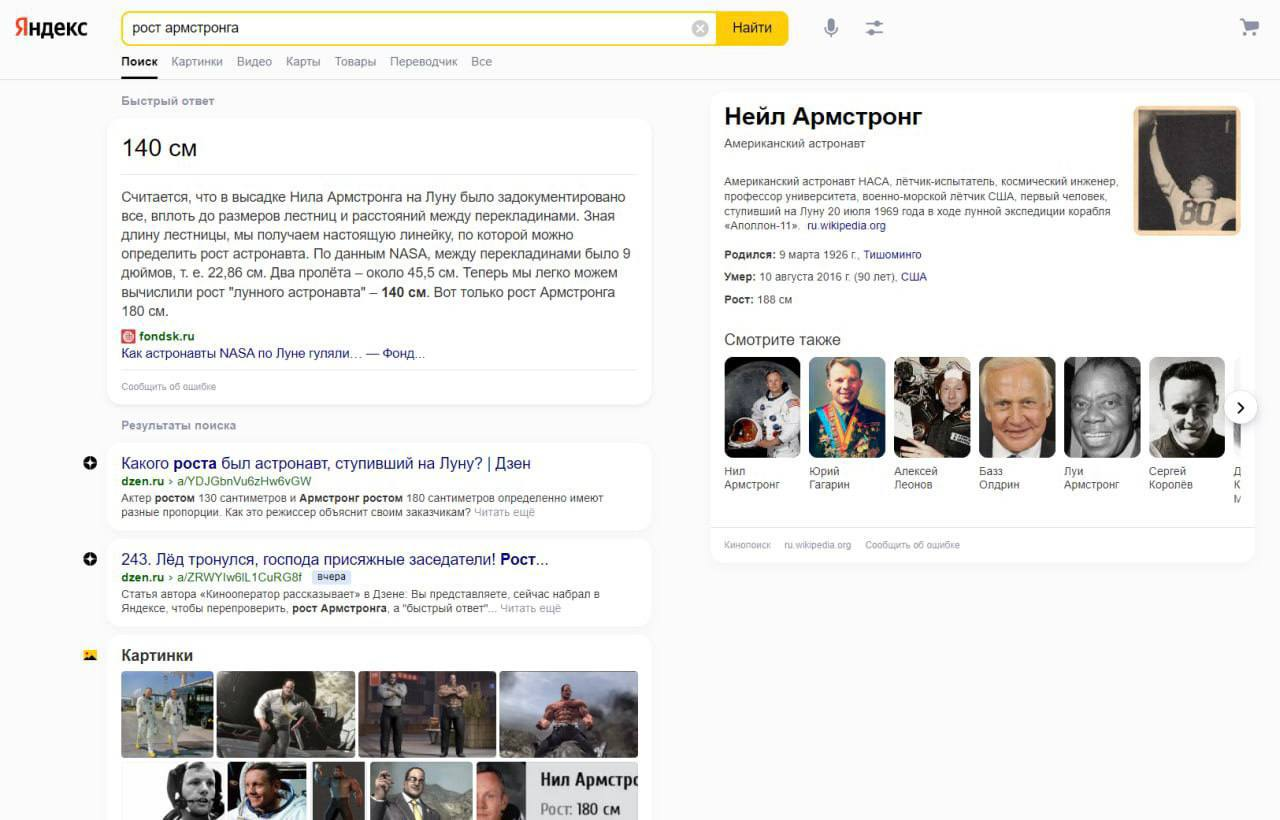1280x820 pixels.
Task: Expand 'Читать ещё' in first dzen result
Action: pos(504,512)
